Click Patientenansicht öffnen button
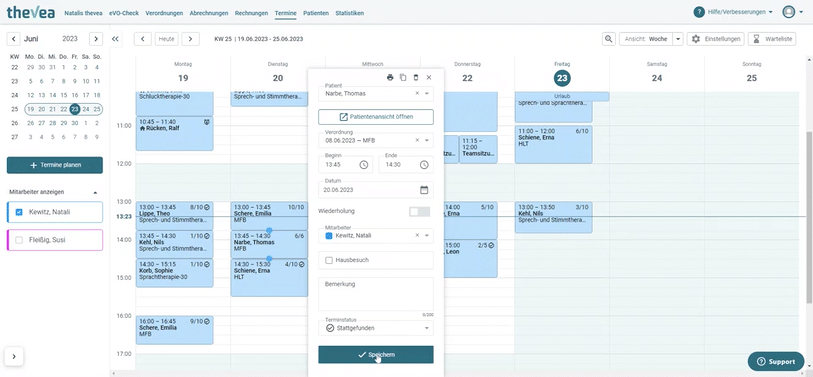The width and height of the screenshot is (813, 377). (x=376, y=117)
